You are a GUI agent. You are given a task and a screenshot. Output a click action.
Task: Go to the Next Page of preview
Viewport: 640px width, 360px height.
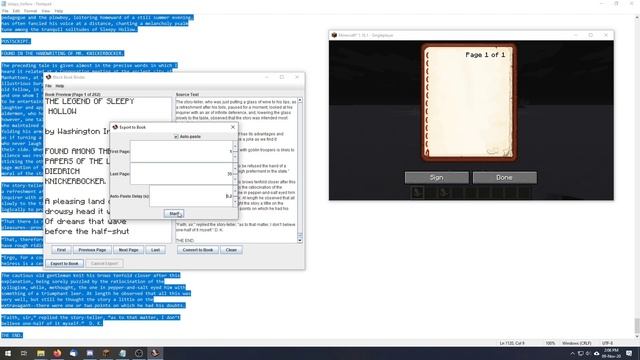point(128,250)
